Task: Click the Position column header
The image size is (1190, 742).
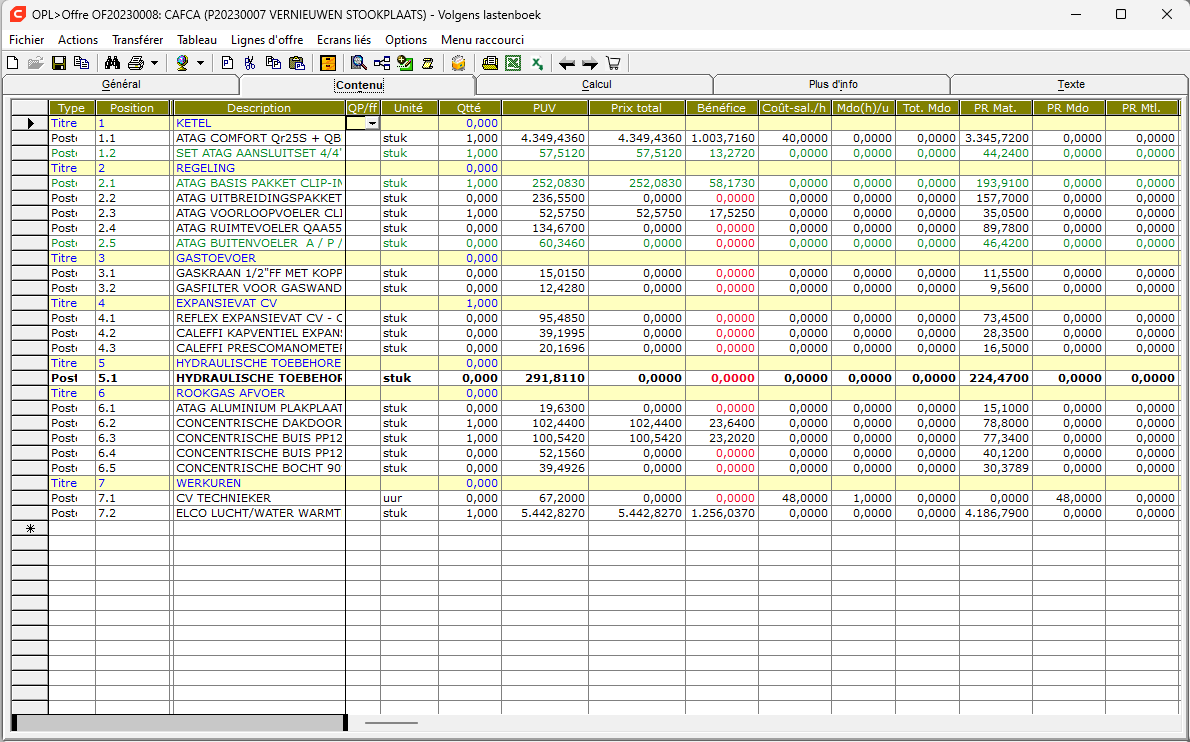Action: pos(132,108)
